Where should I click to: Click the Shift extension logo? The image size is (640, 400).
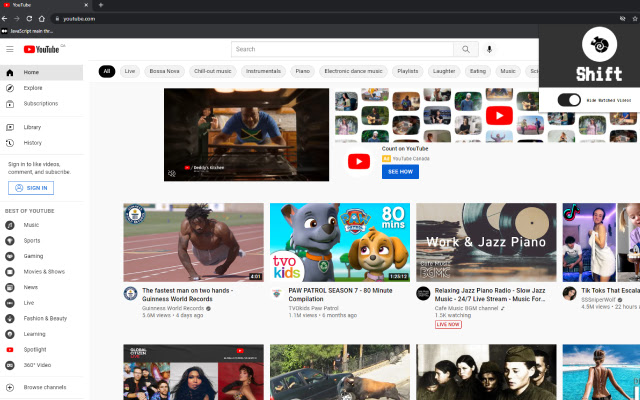tap(599, 44)
